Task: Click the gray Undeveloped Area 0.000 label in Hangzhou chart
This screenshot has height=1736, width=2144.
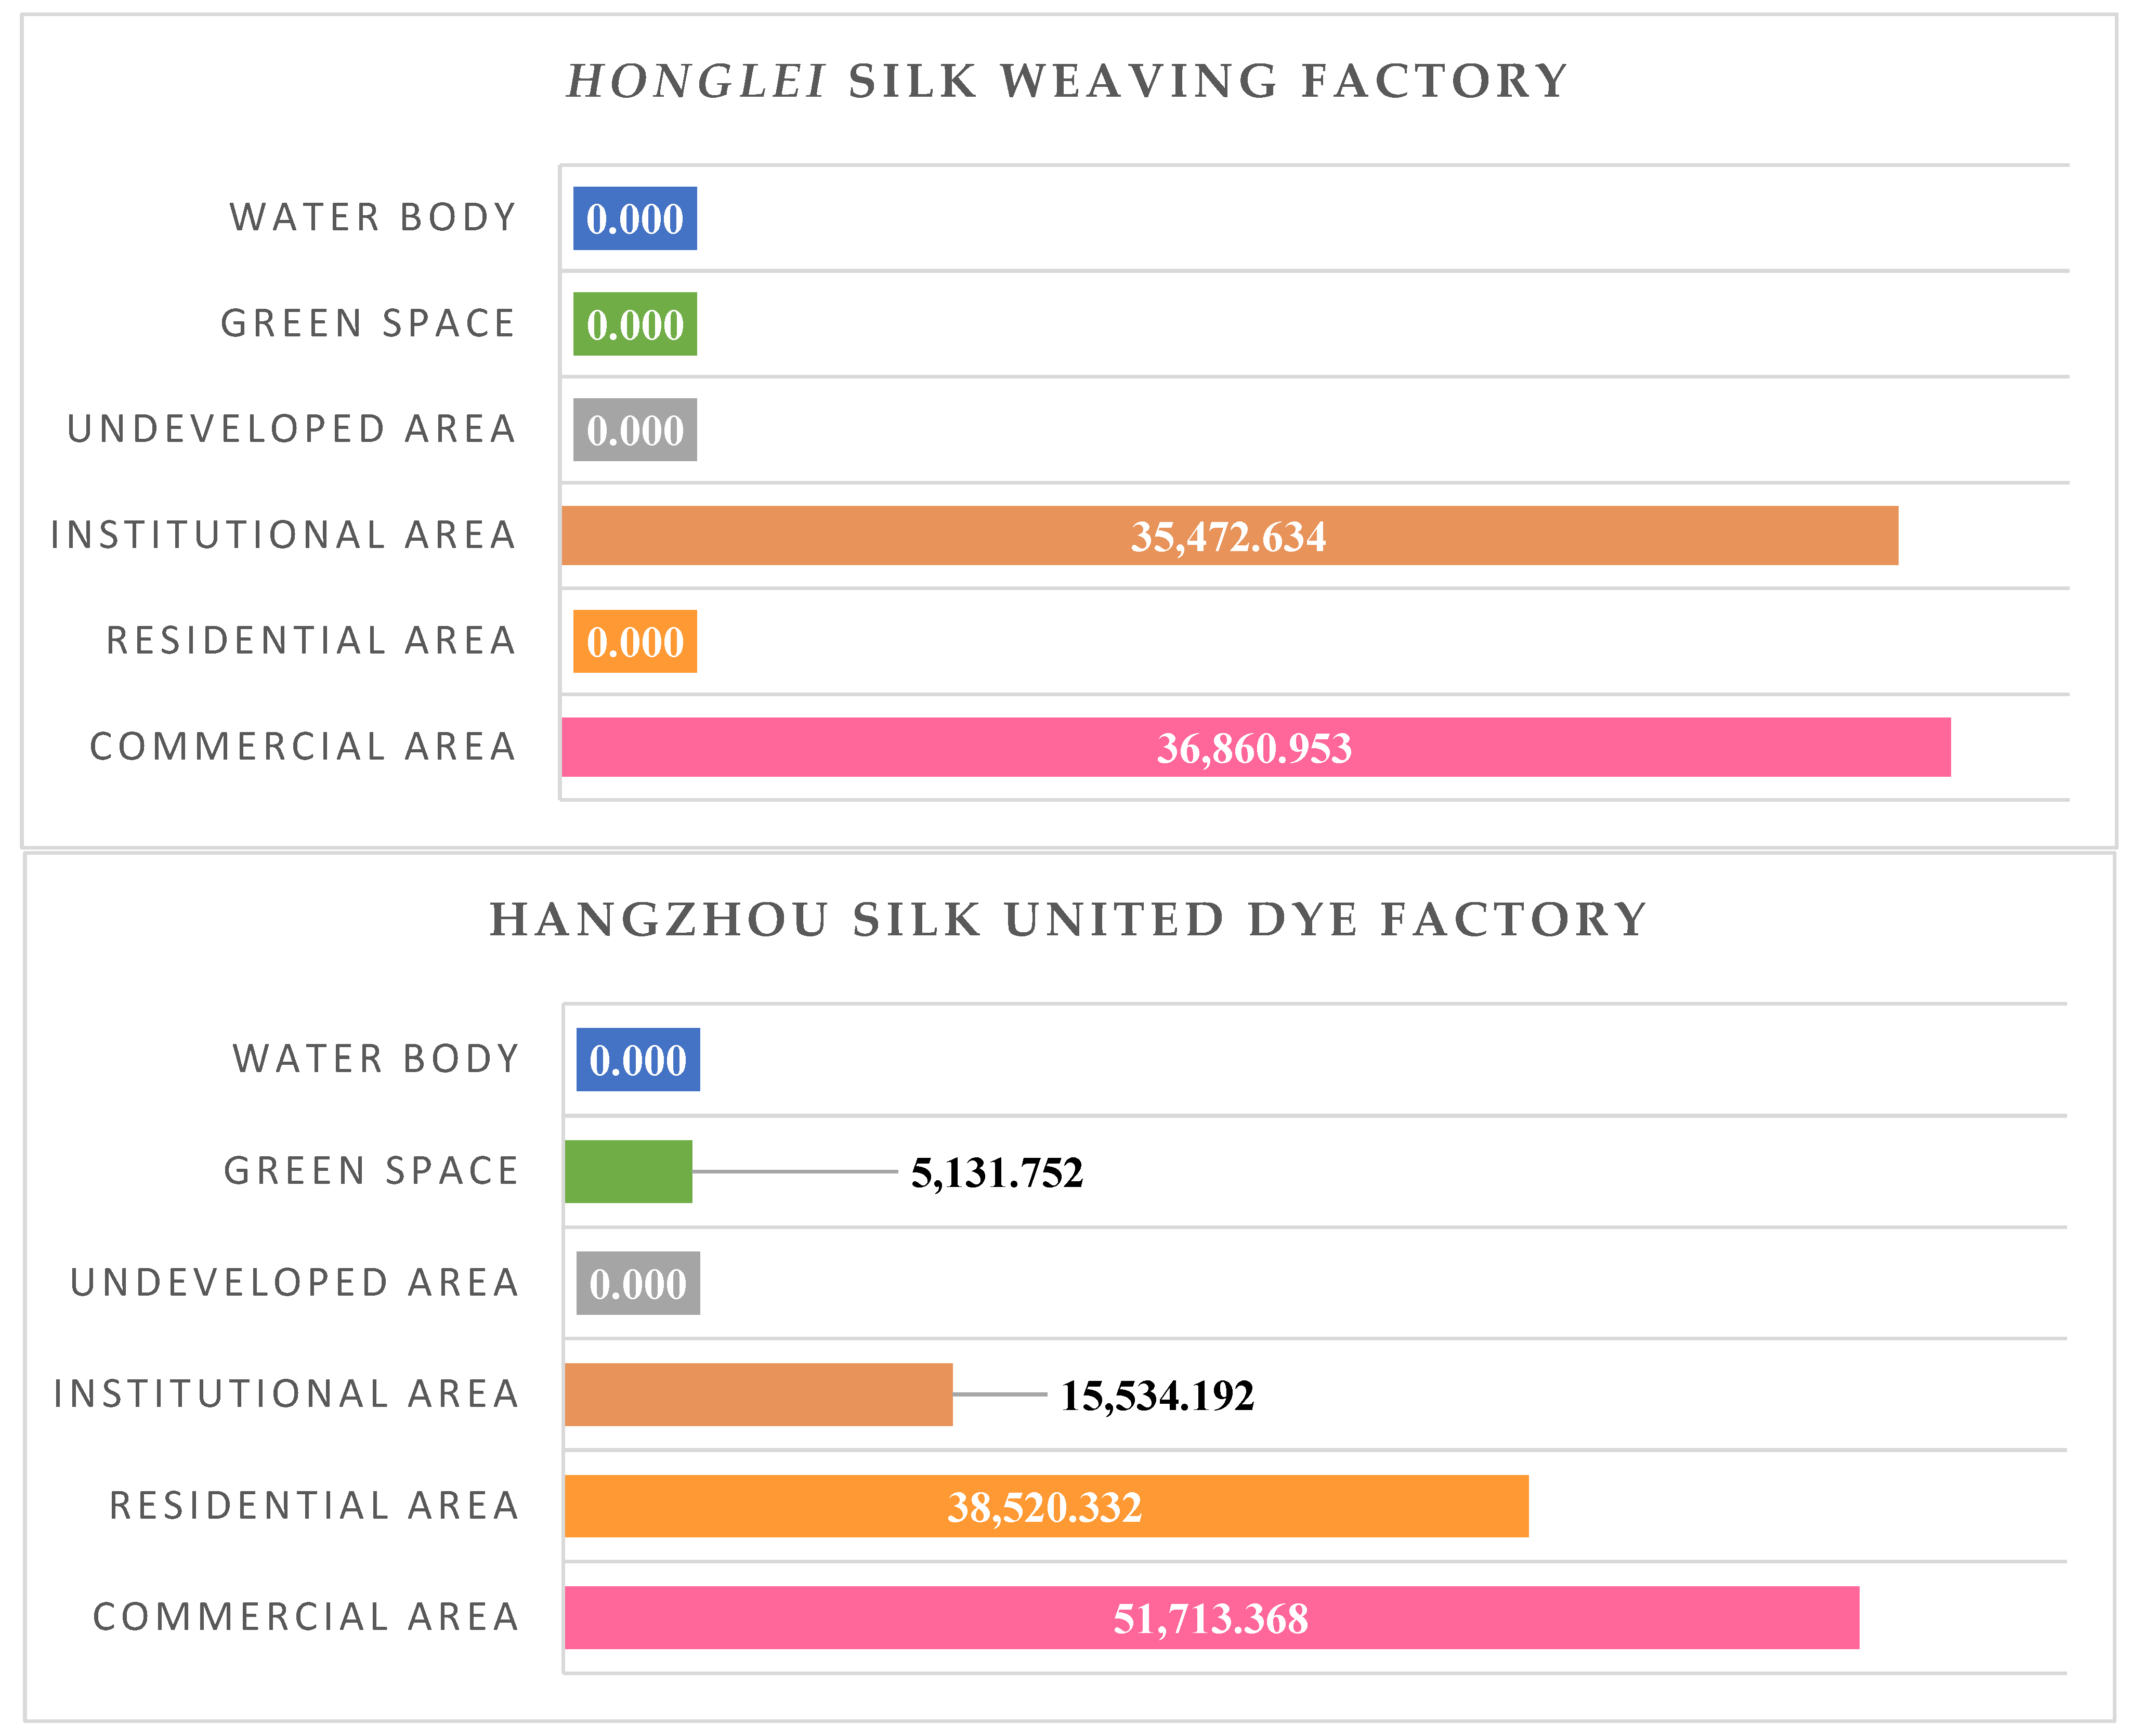Action: (638, 1283)
